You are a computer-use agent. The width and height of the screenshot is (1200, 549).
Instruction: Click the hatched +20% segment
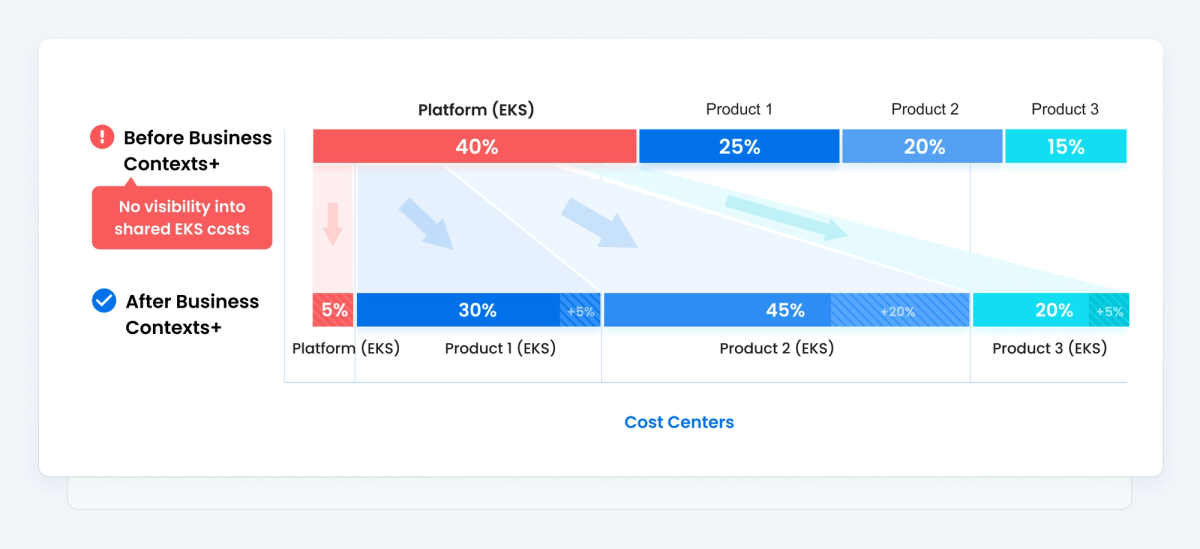pos(899,310)
